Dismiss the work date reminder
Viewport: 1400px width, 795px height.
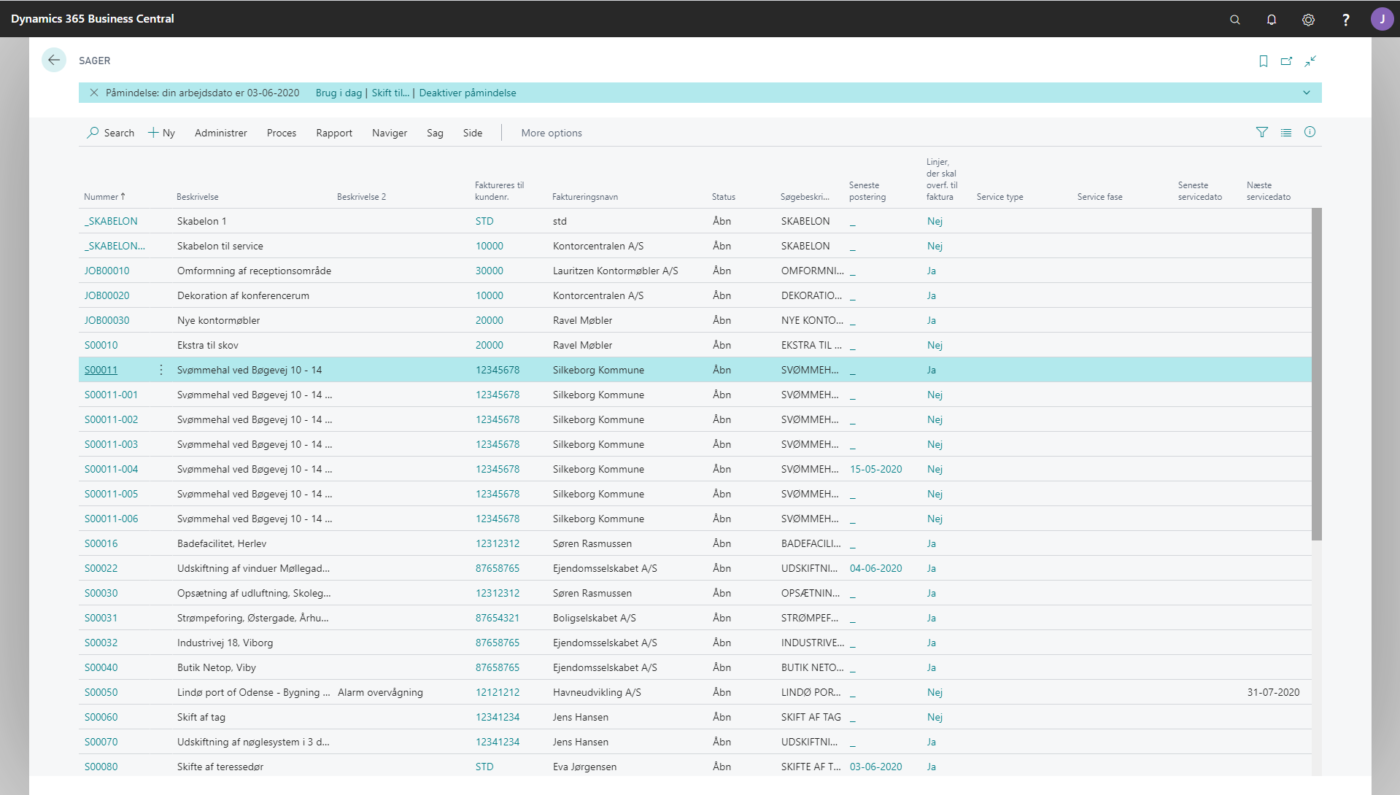coord(94,93)
